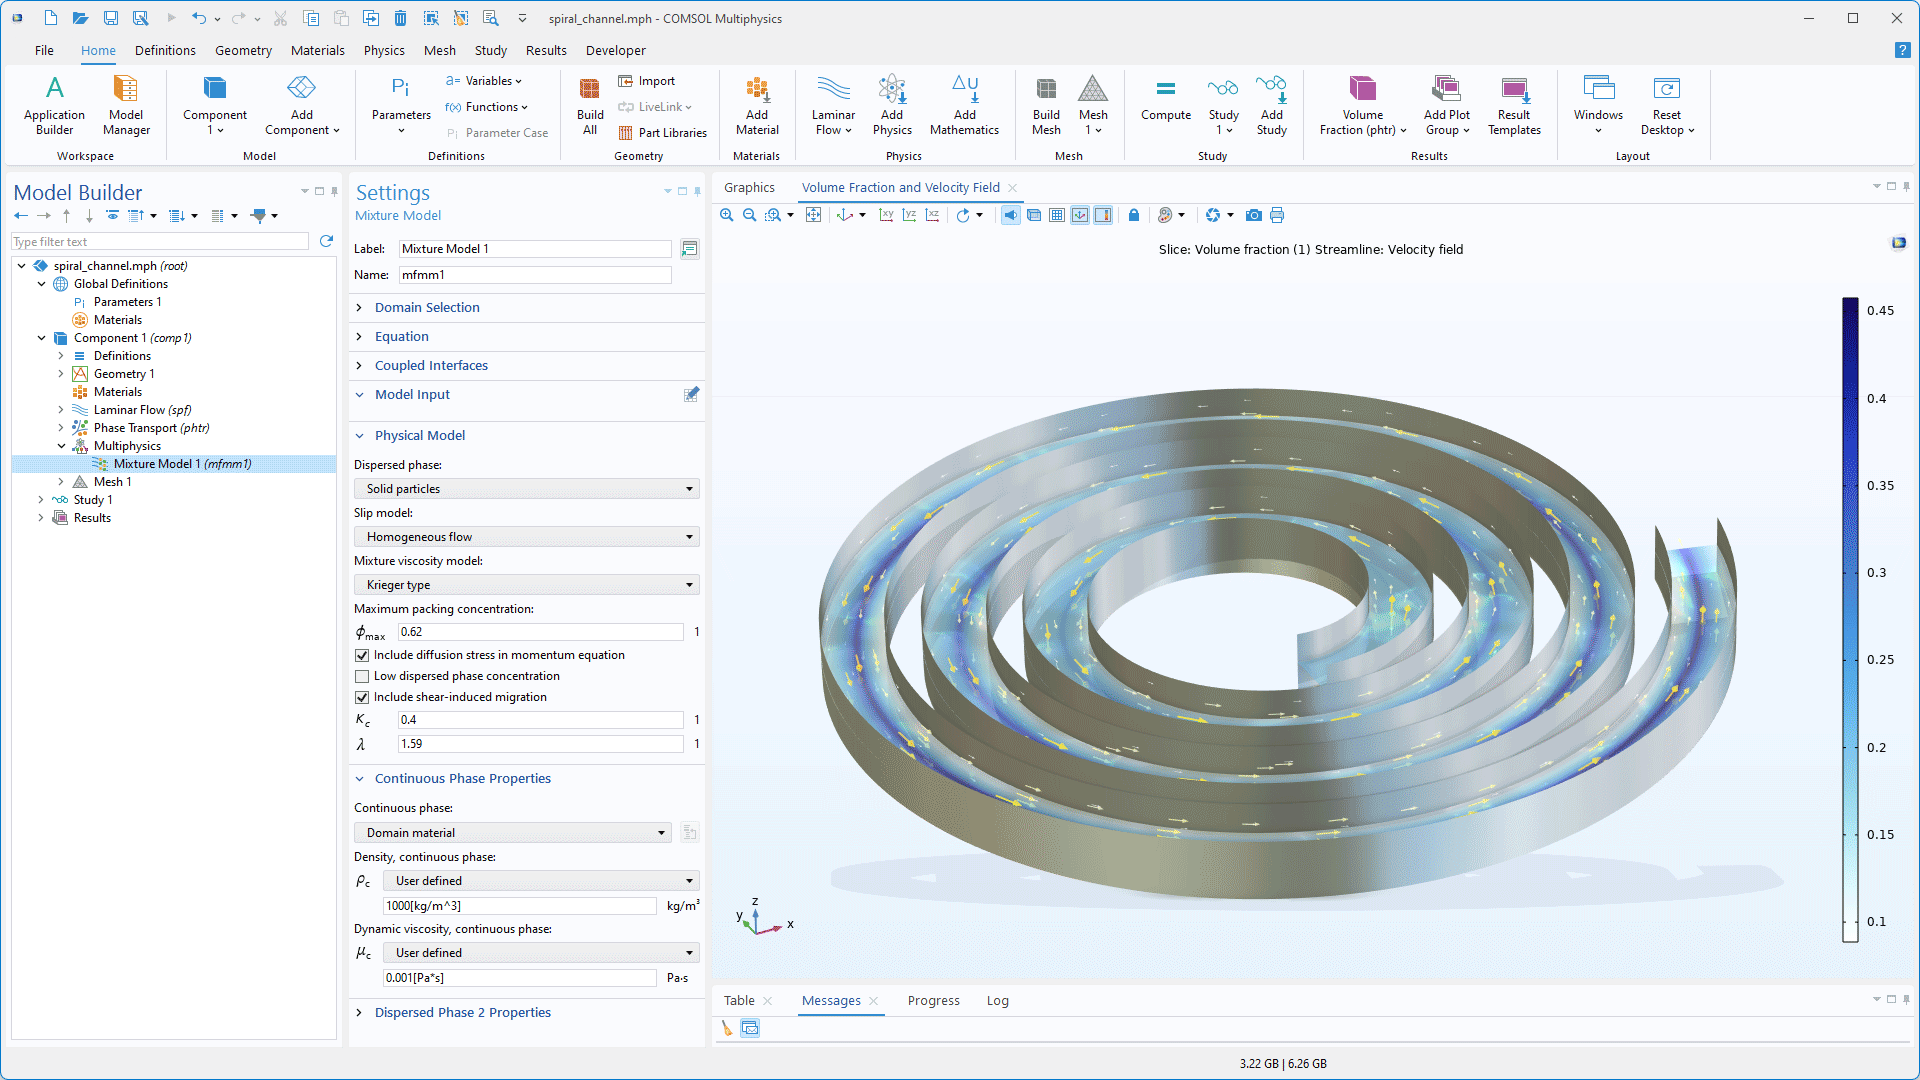Enable Low dispersed phase concentration
Screen dimensions: 1920x1080
pos(362,676)
